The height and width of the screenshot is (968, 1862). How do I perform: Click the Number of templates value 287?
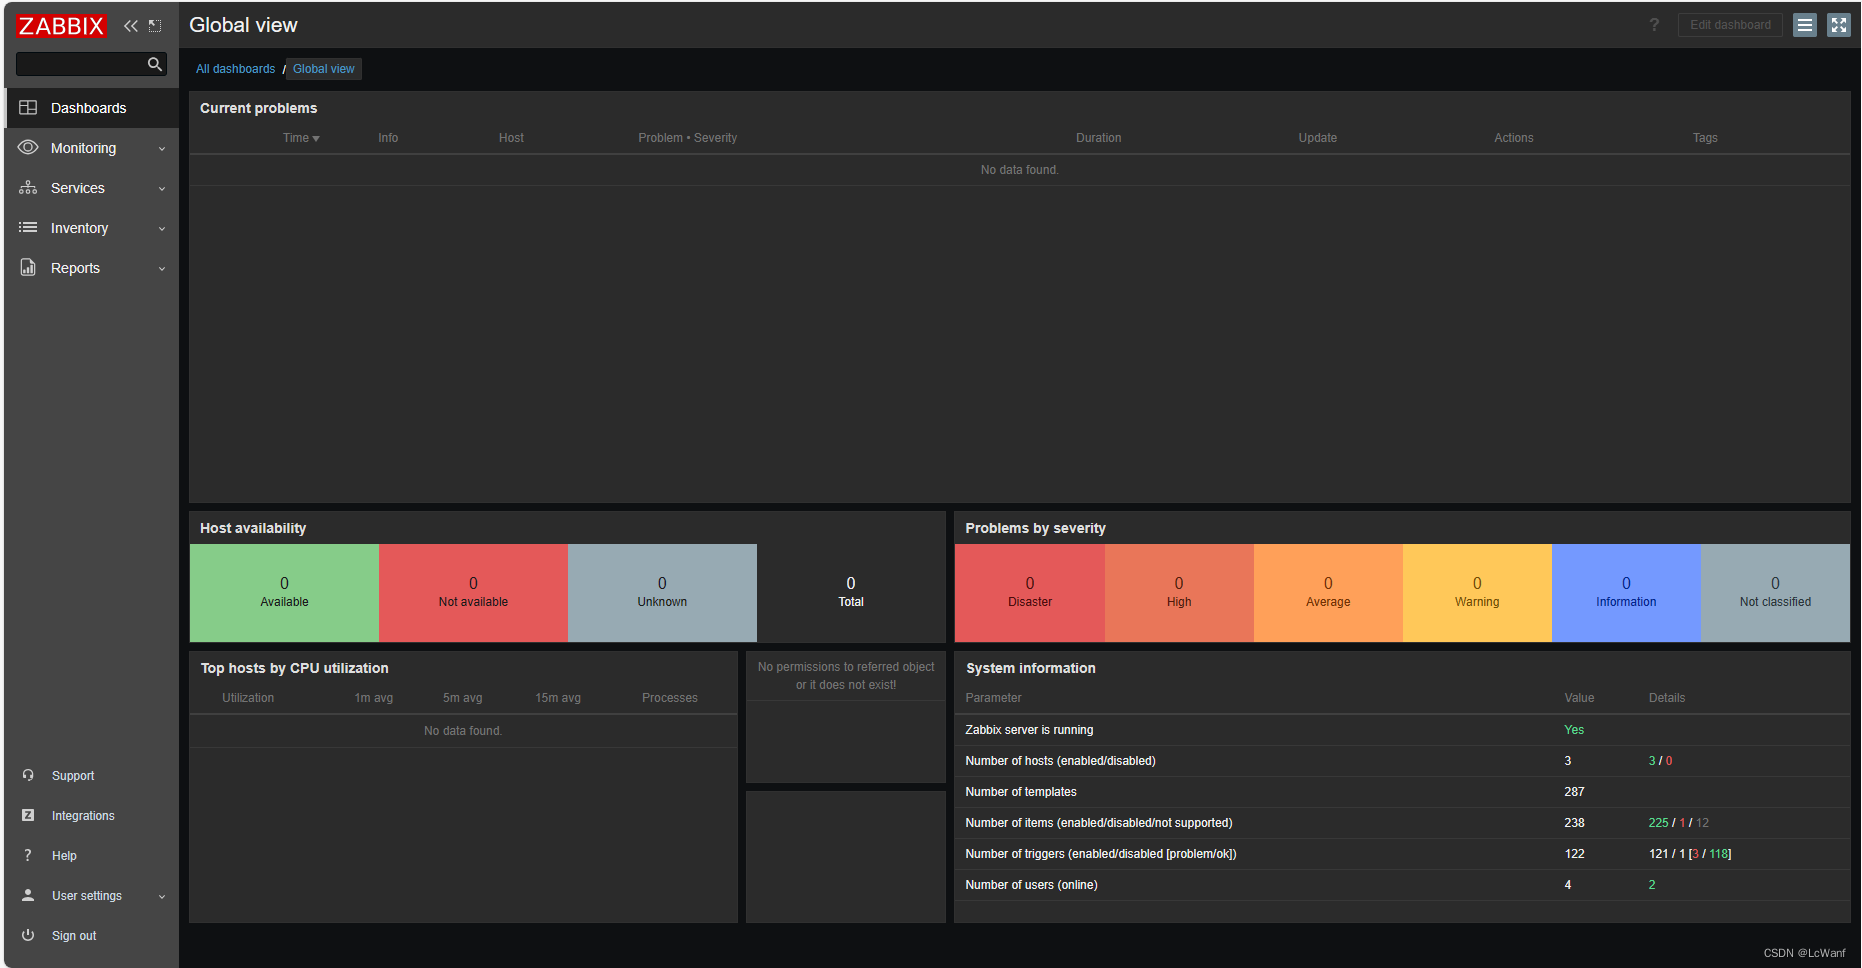pyautogui.click(x=1574, y=792)
